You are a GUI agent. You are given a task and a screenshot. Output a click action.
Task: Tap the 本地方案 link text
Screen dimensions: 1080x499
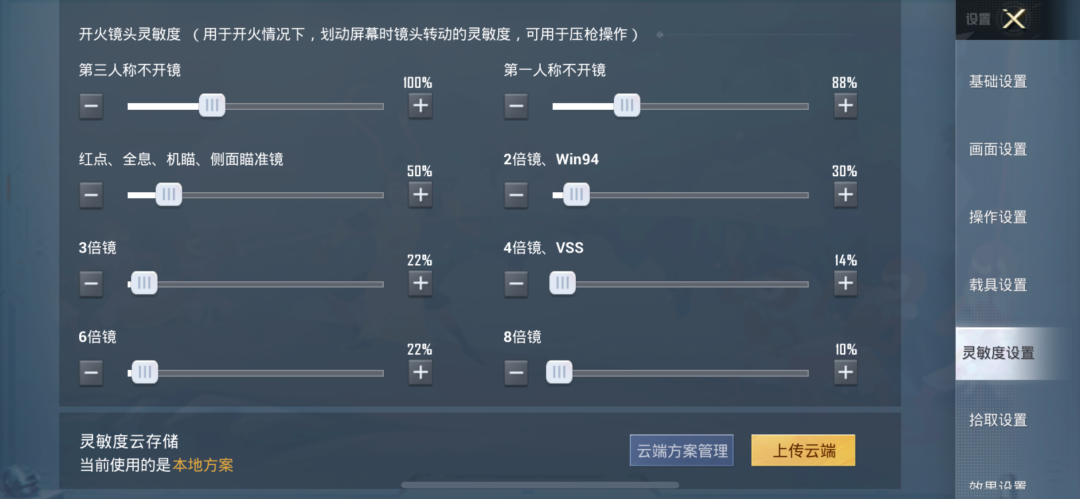[203, 465]
